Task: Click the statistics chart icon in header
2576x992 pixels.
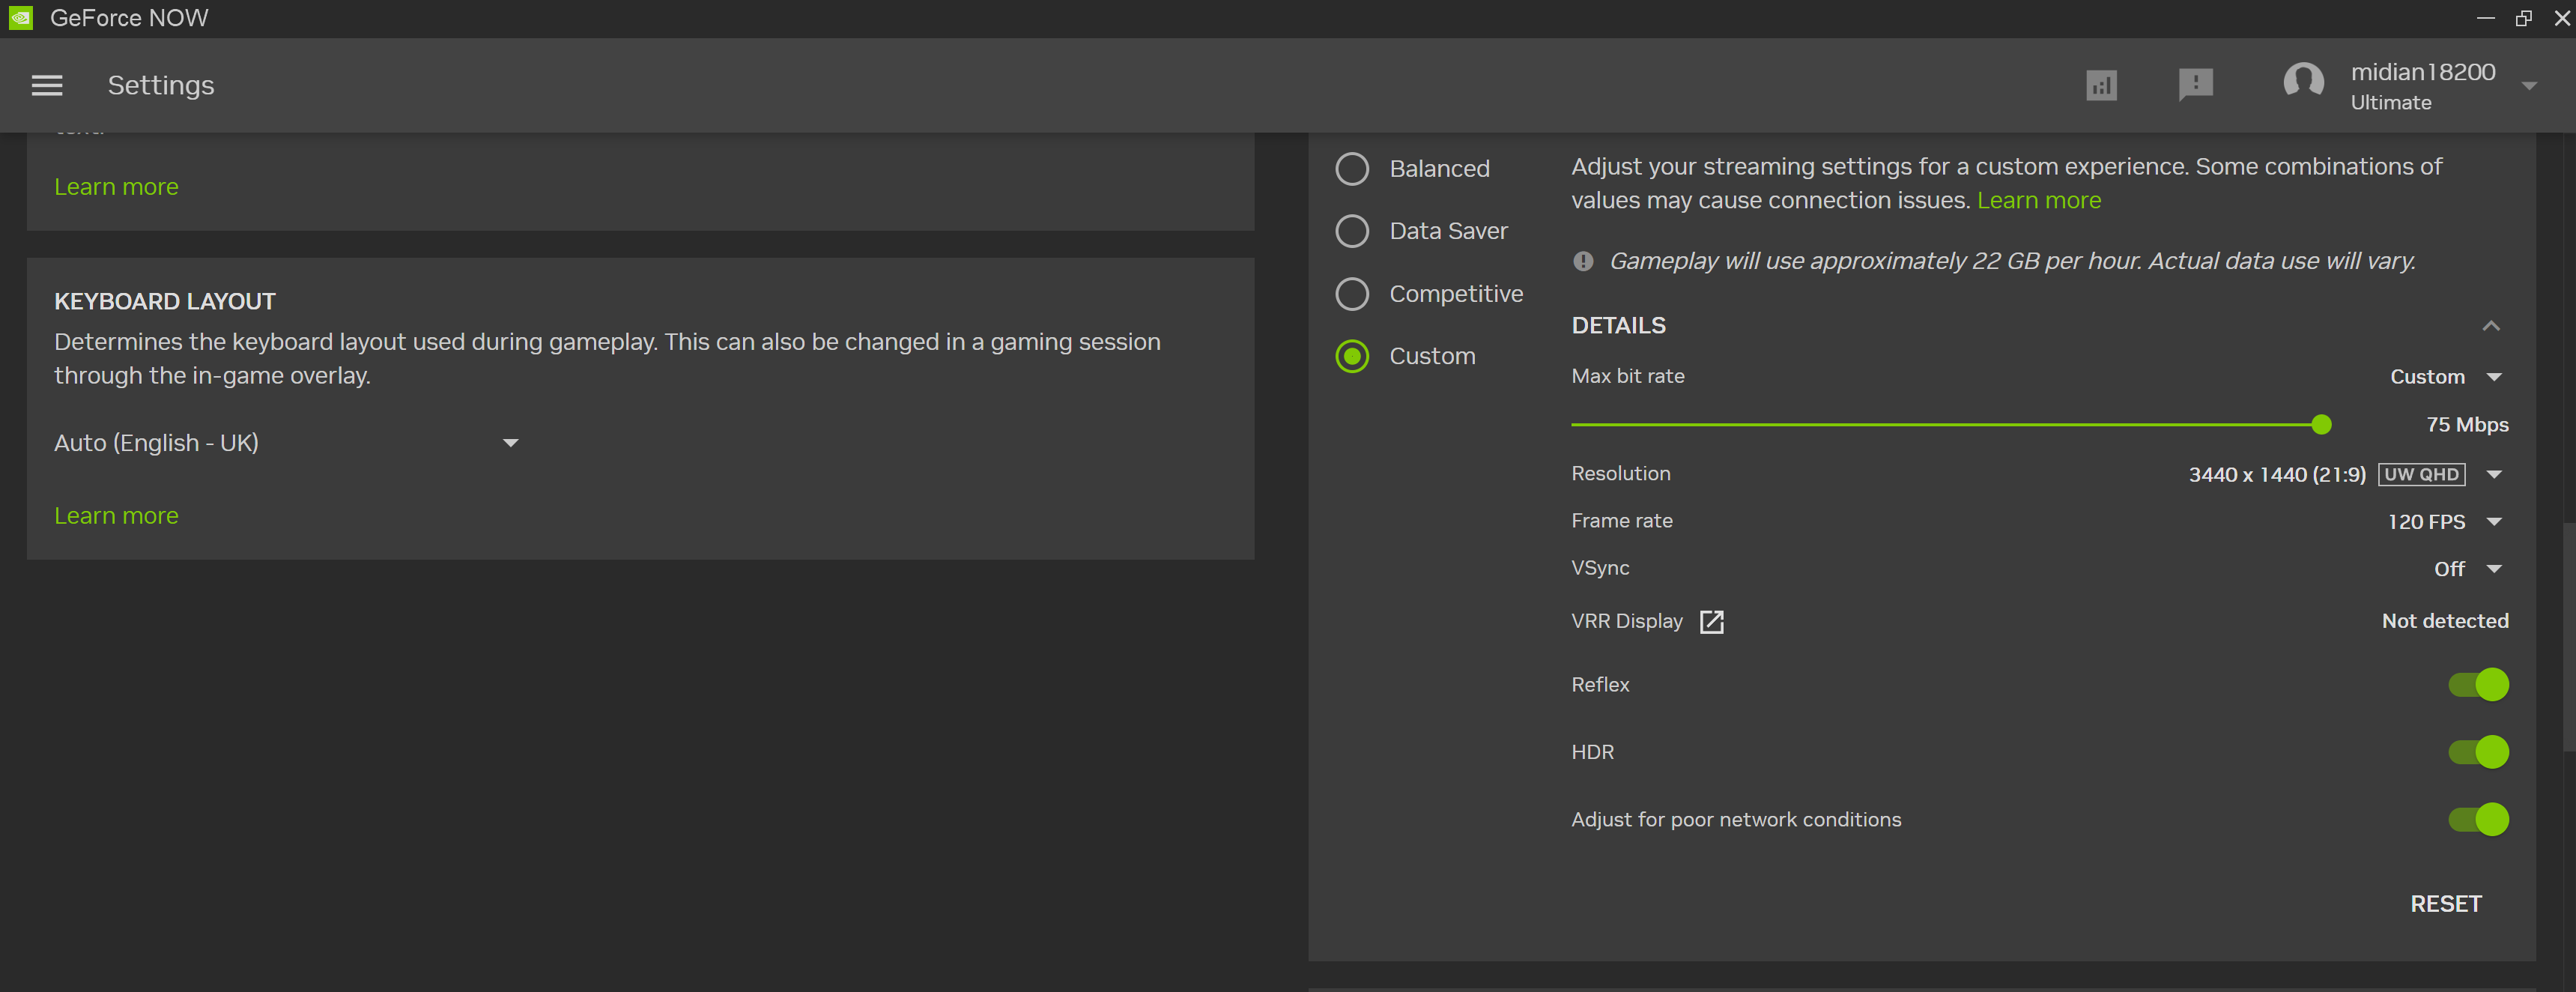Action: point(2101,86)
